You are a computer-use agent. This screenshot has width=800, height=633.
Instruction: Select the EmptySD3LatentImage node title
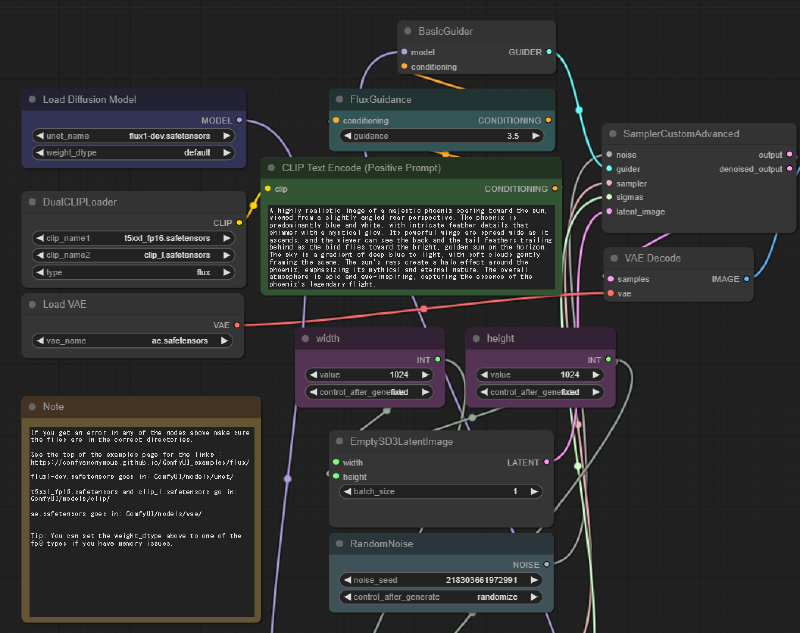[x=402, y=442]
